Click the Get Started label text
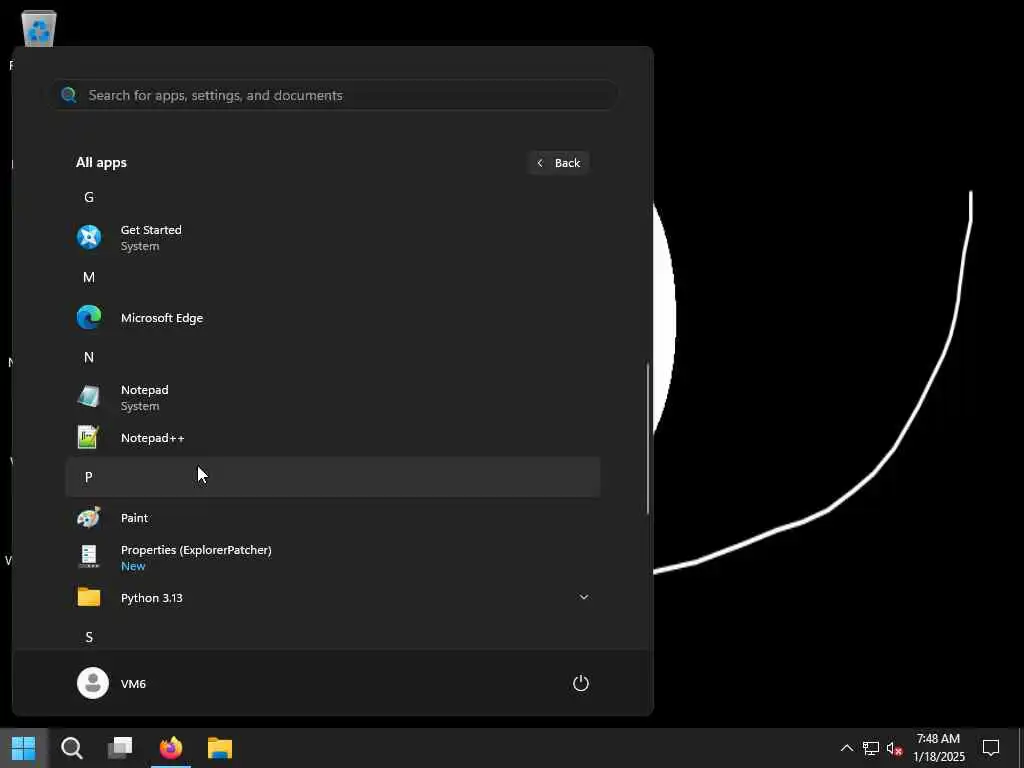1024x768 pixels. pyautogui.click(x=152, y=230)
